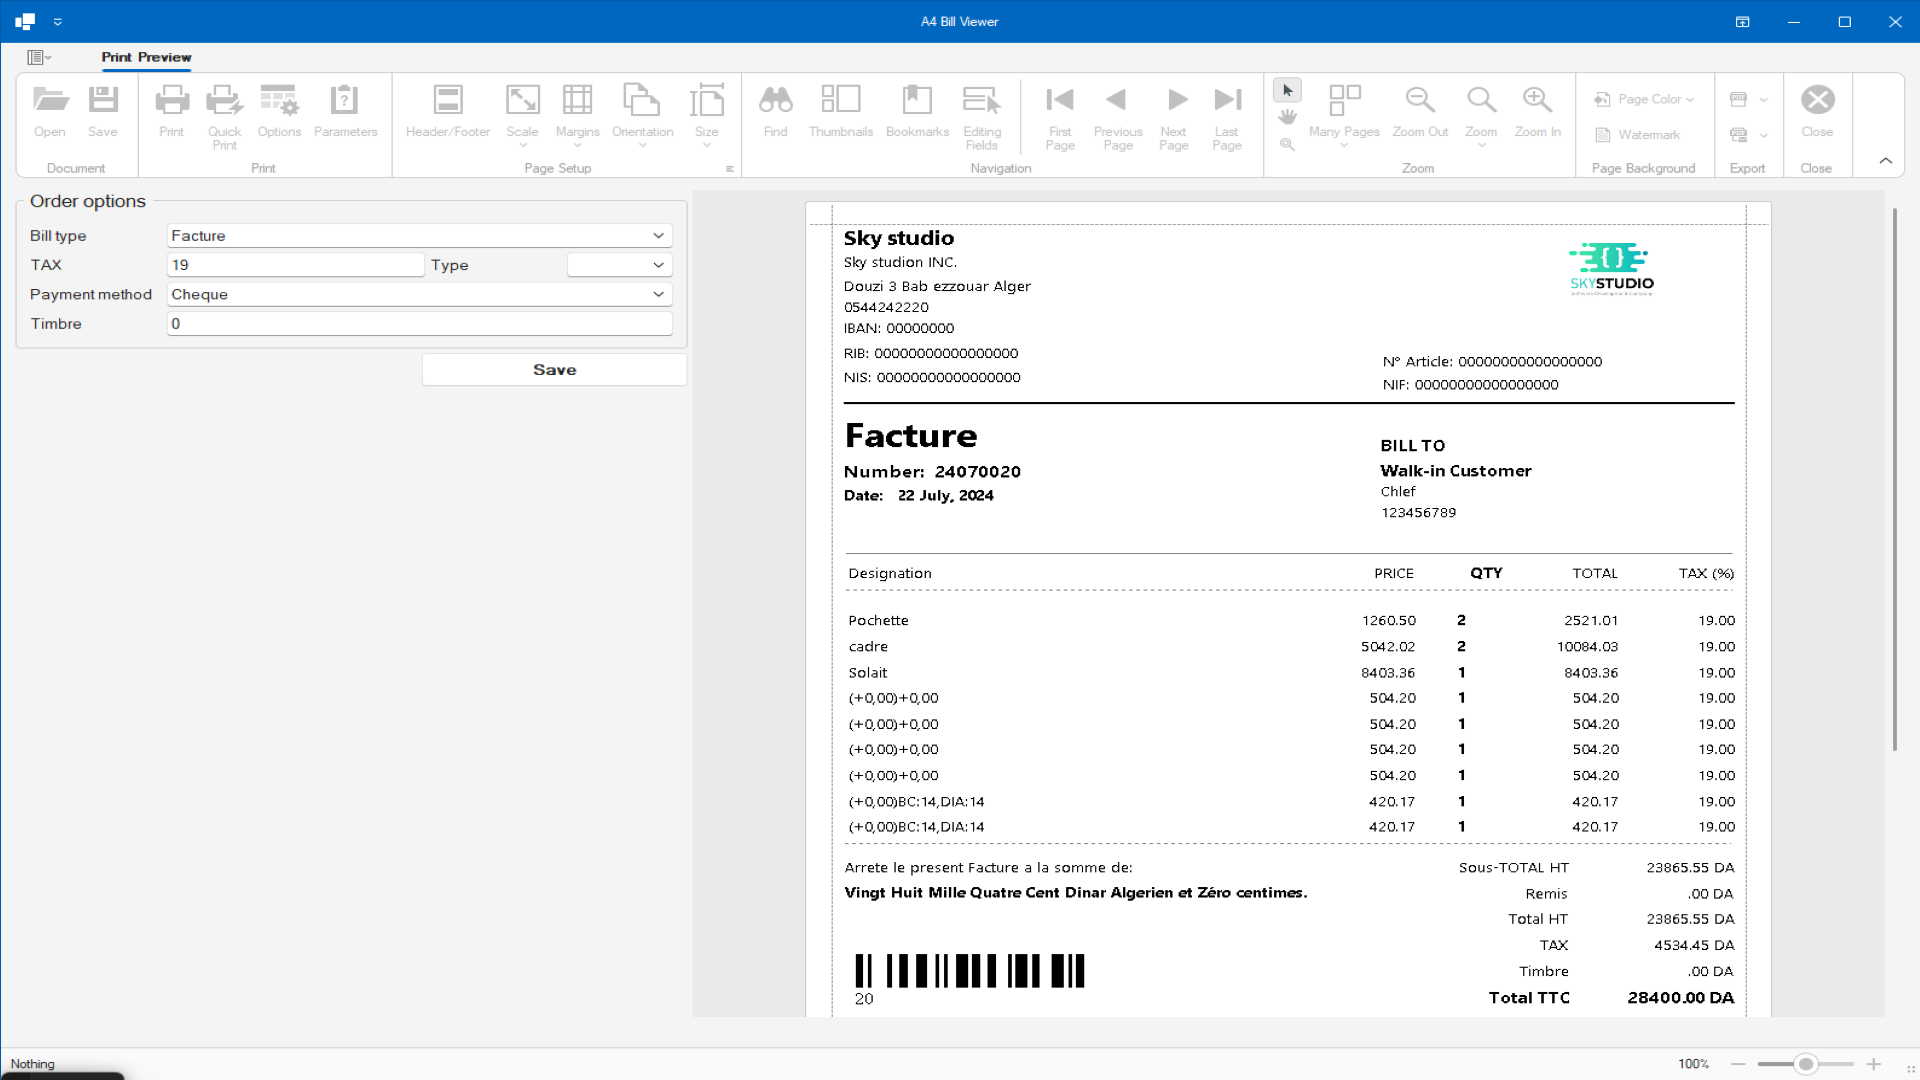The image size is (1920, 1080).
Task: Enable the Magnifier tool
Action: click(1288, 144)
